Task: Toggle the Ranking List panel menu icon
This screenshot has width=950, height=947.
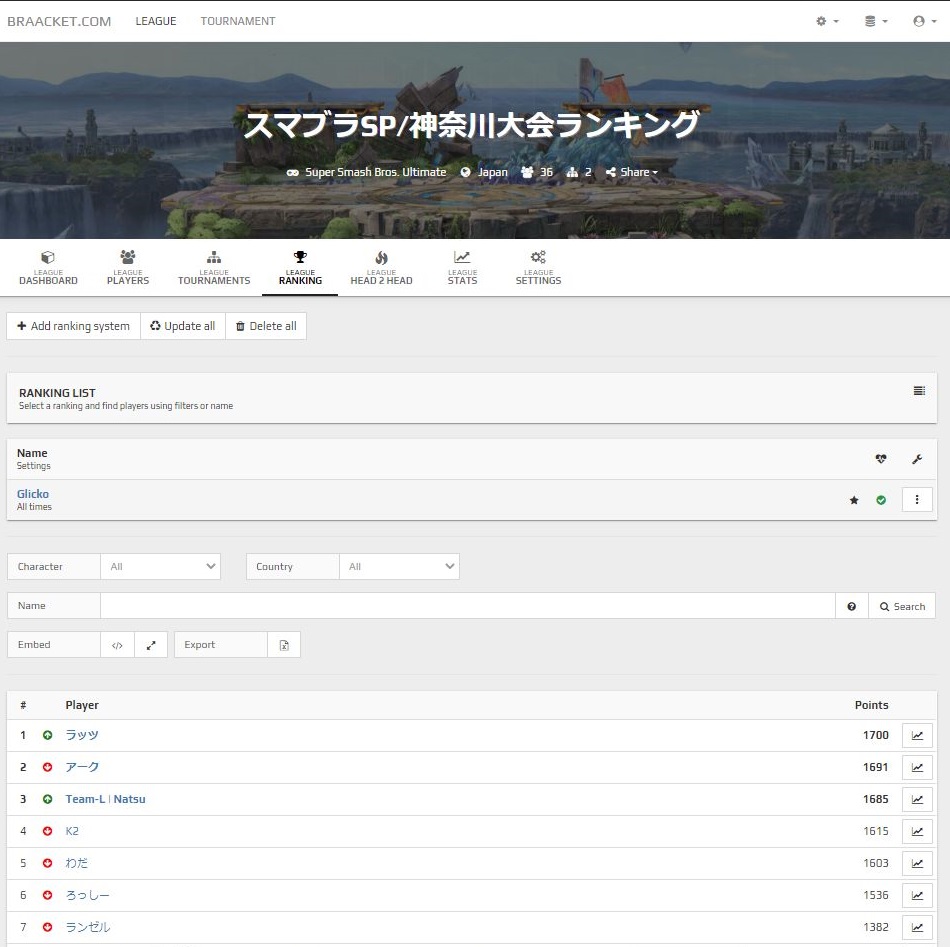Action: (919, 391)
